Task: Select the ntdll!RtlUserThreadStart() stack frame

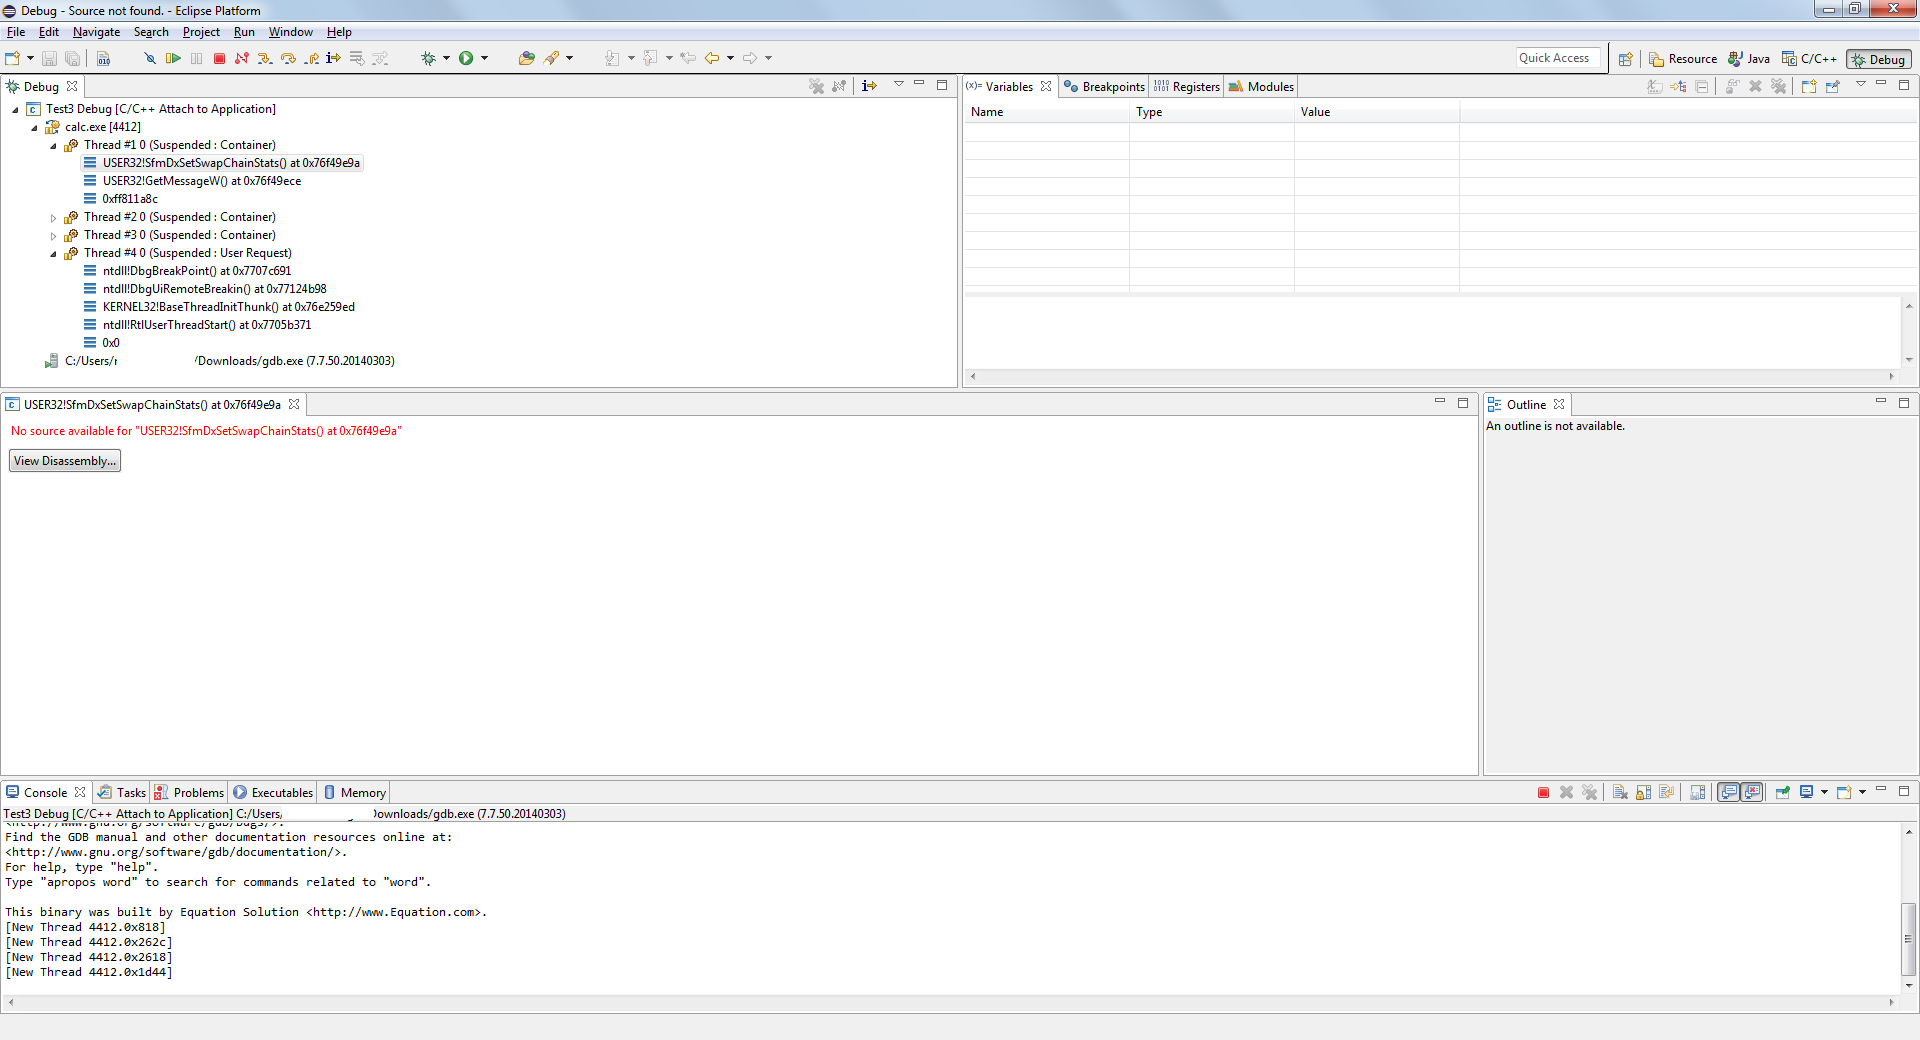Action: point(207,325)
